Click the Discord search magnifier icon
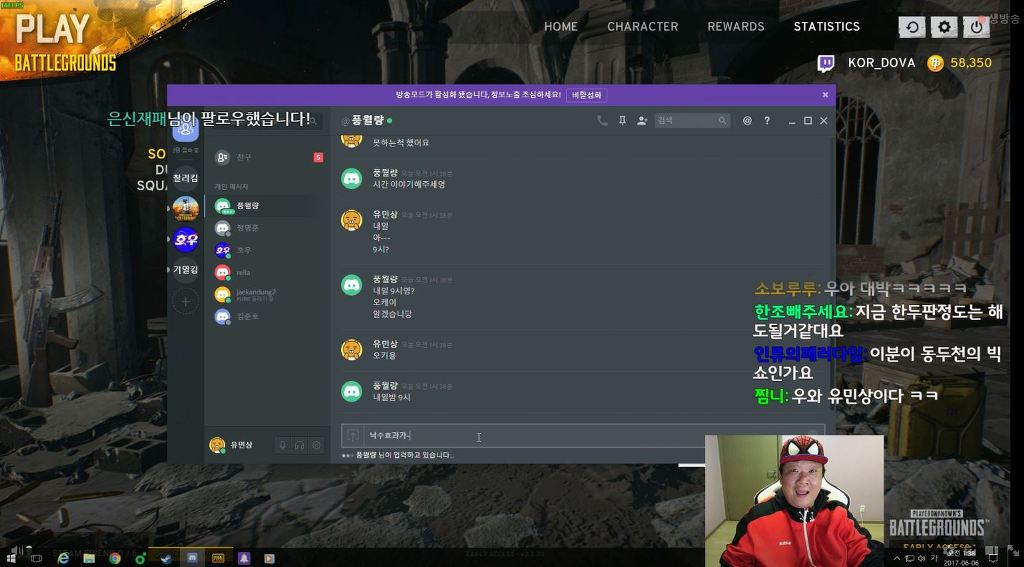The image size is (1024, 567). 722,121
